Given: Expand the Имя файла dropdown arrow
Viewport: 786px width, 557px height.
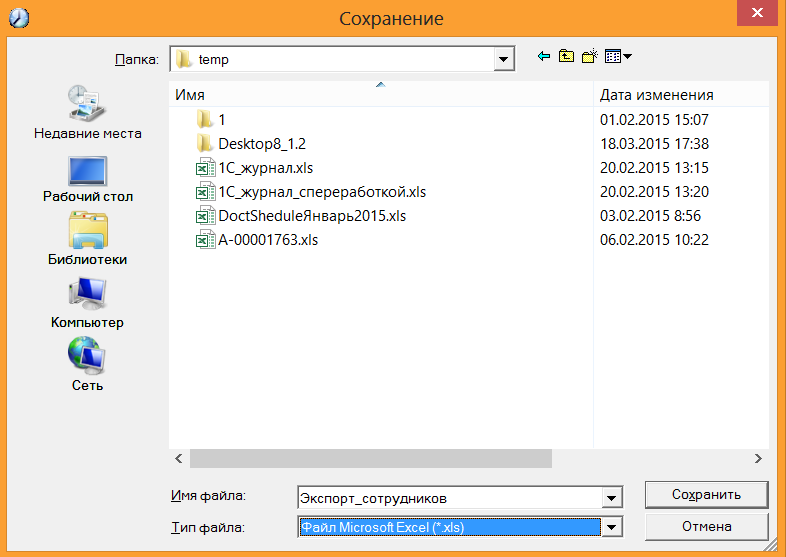Looking at the screenshot, I should pyautogui.click(x=612, y=498).
